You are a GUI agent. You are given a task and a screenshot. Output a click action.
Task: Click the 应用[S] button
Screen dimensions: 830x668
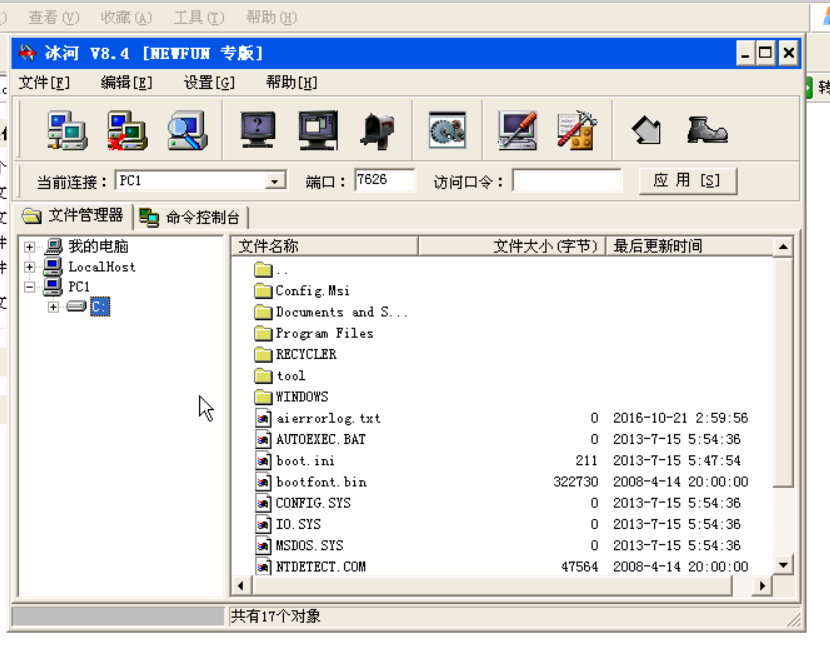tap(687, 181)
